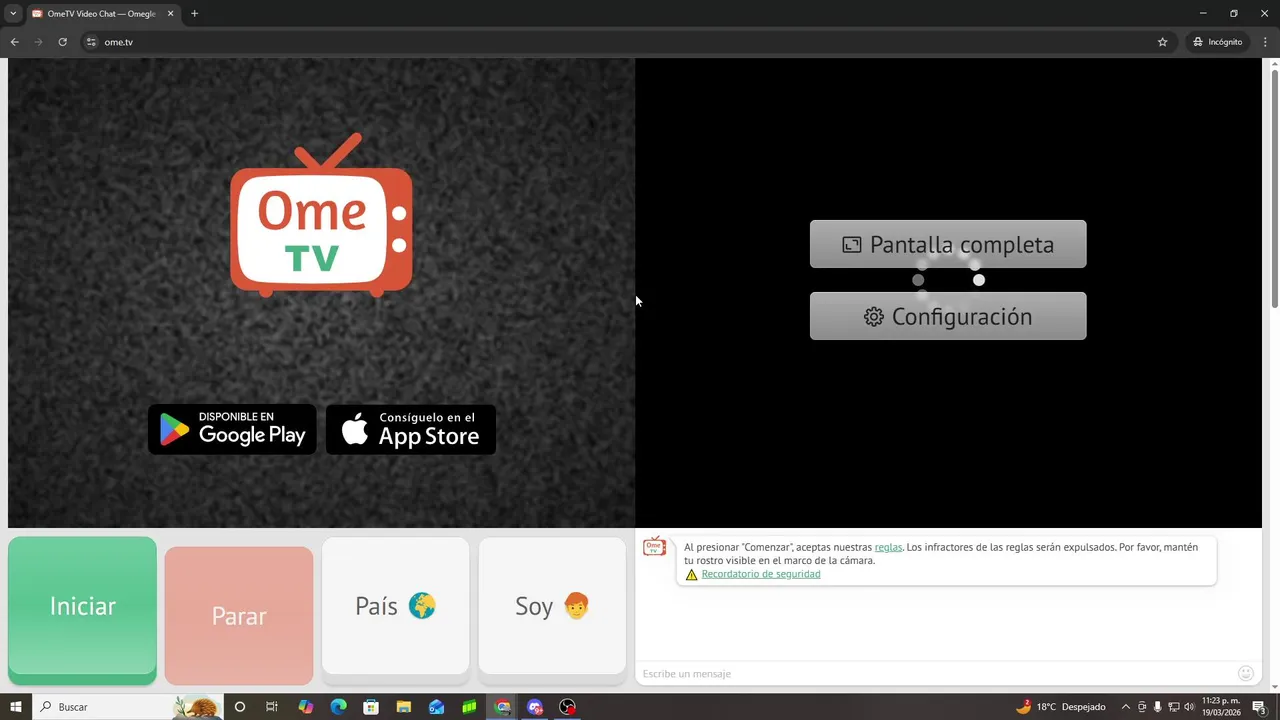Open the weather widget 18°C Despejado

(1061, 707)
